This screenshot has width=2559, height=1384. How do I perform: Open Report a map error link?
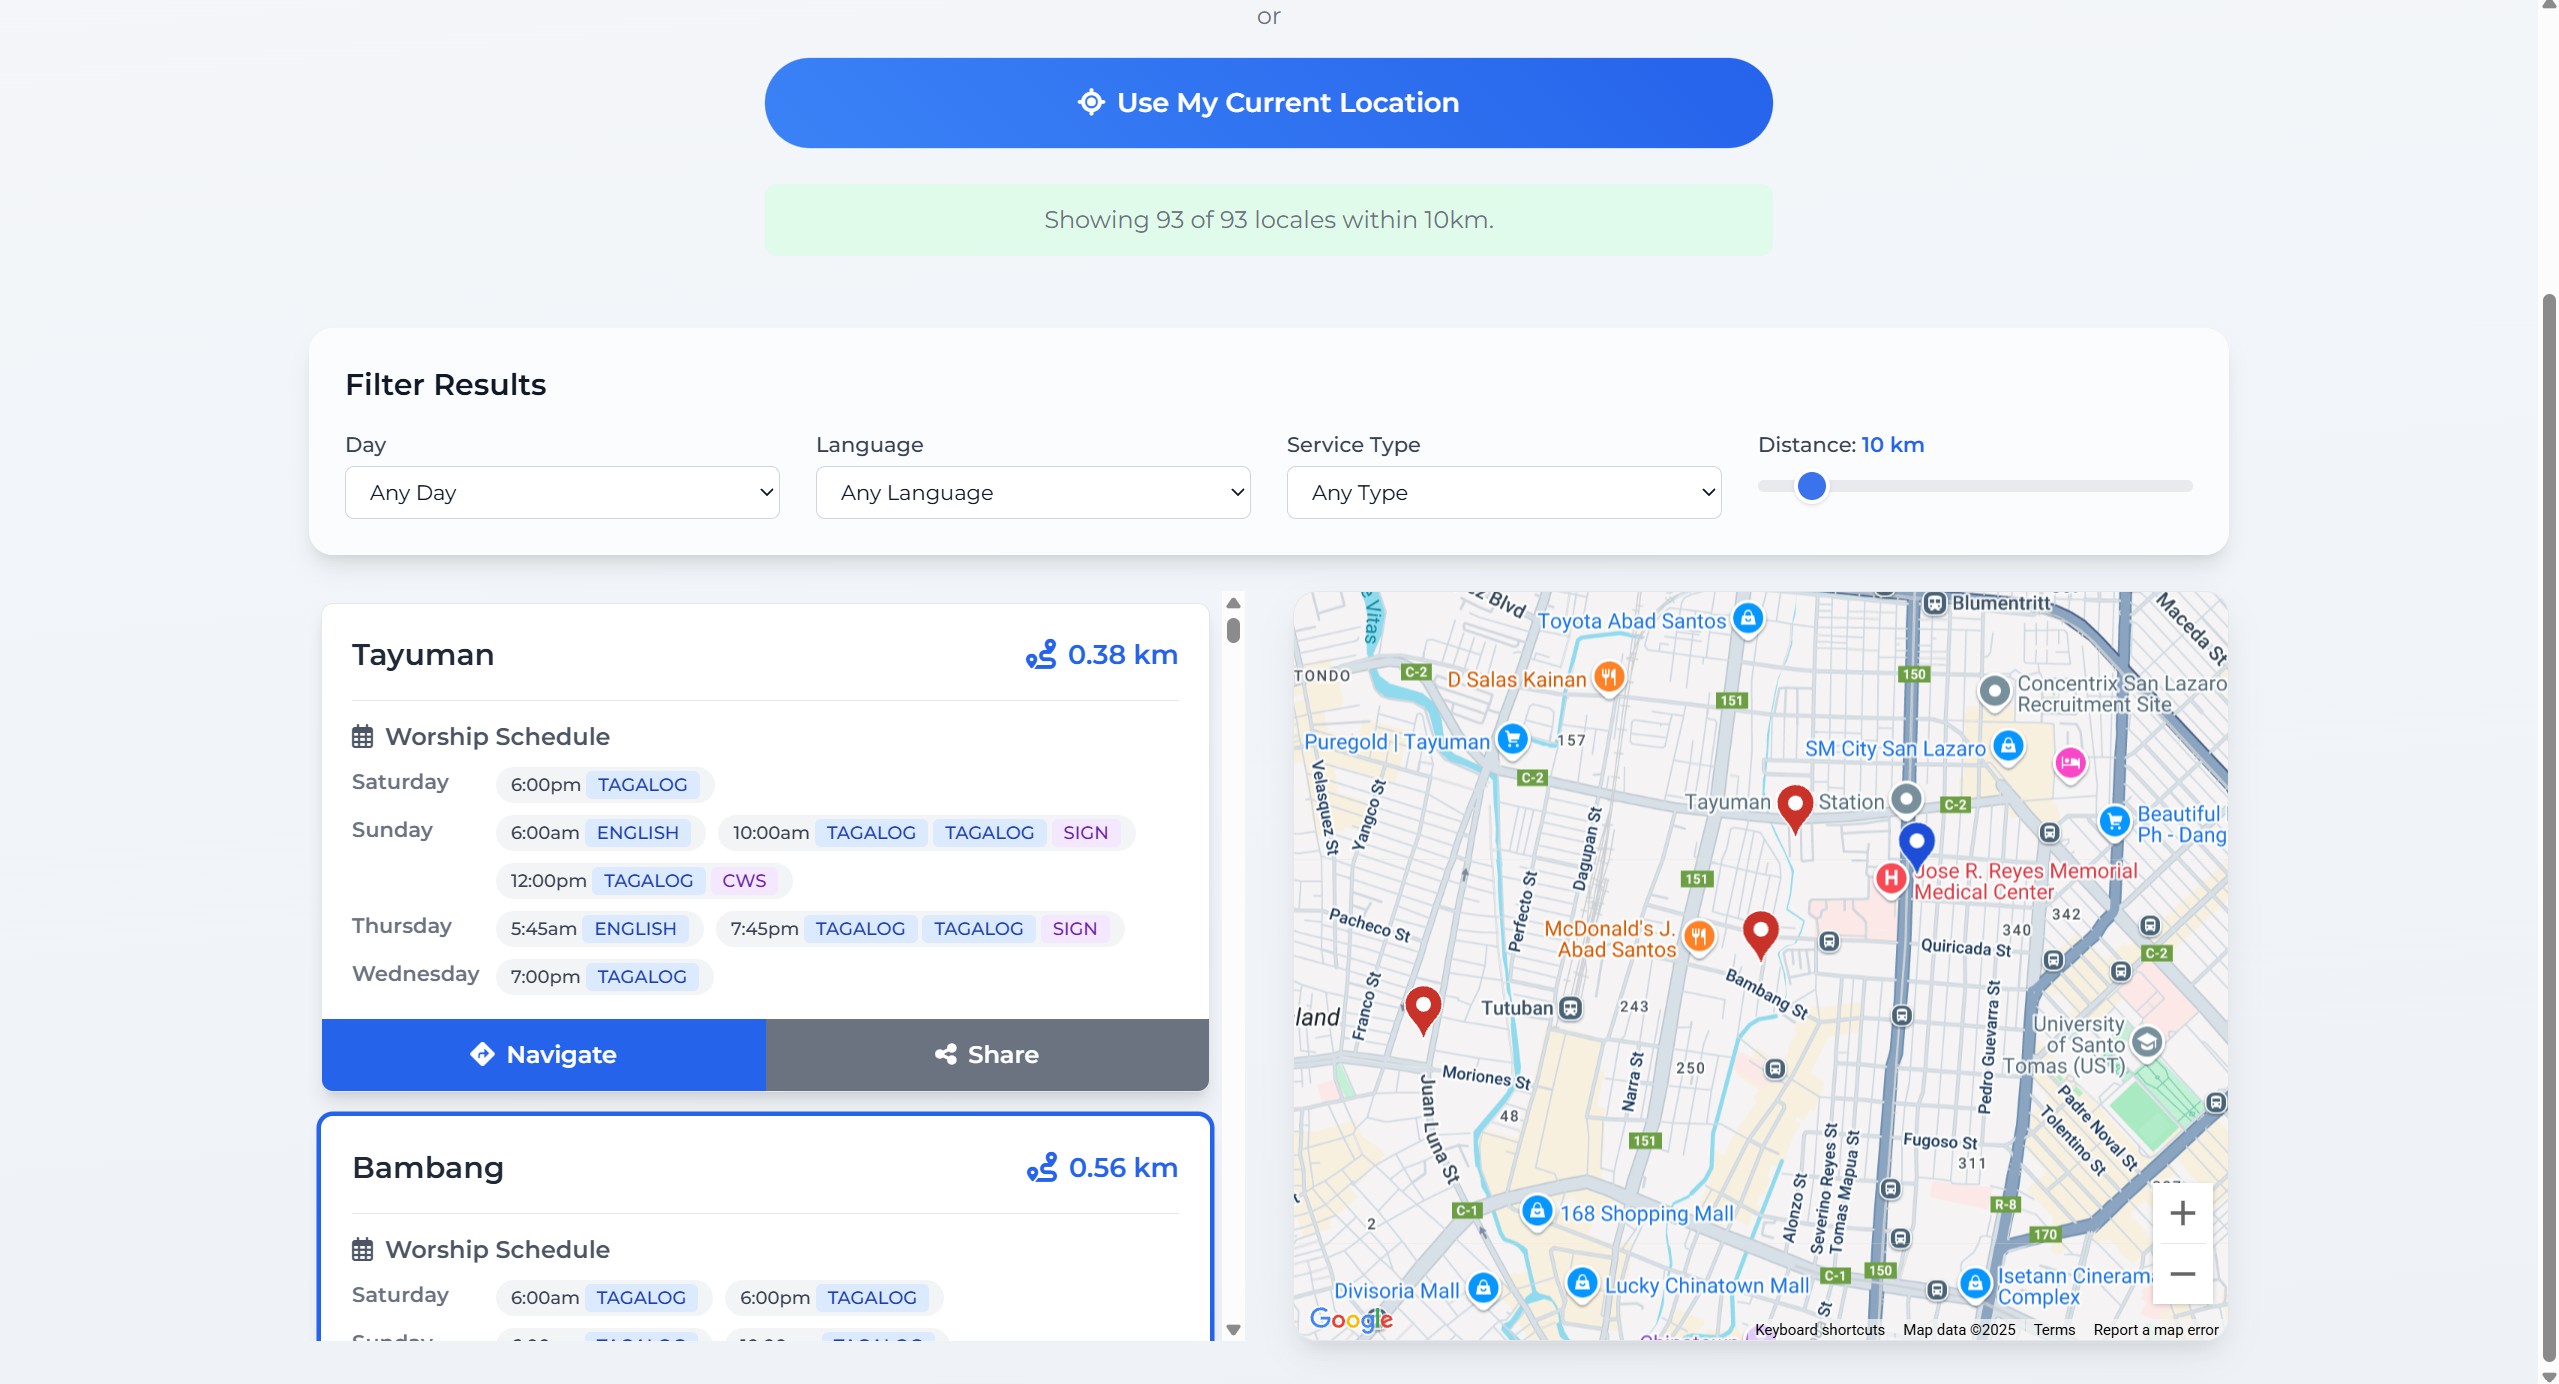coord(2155,1329)
